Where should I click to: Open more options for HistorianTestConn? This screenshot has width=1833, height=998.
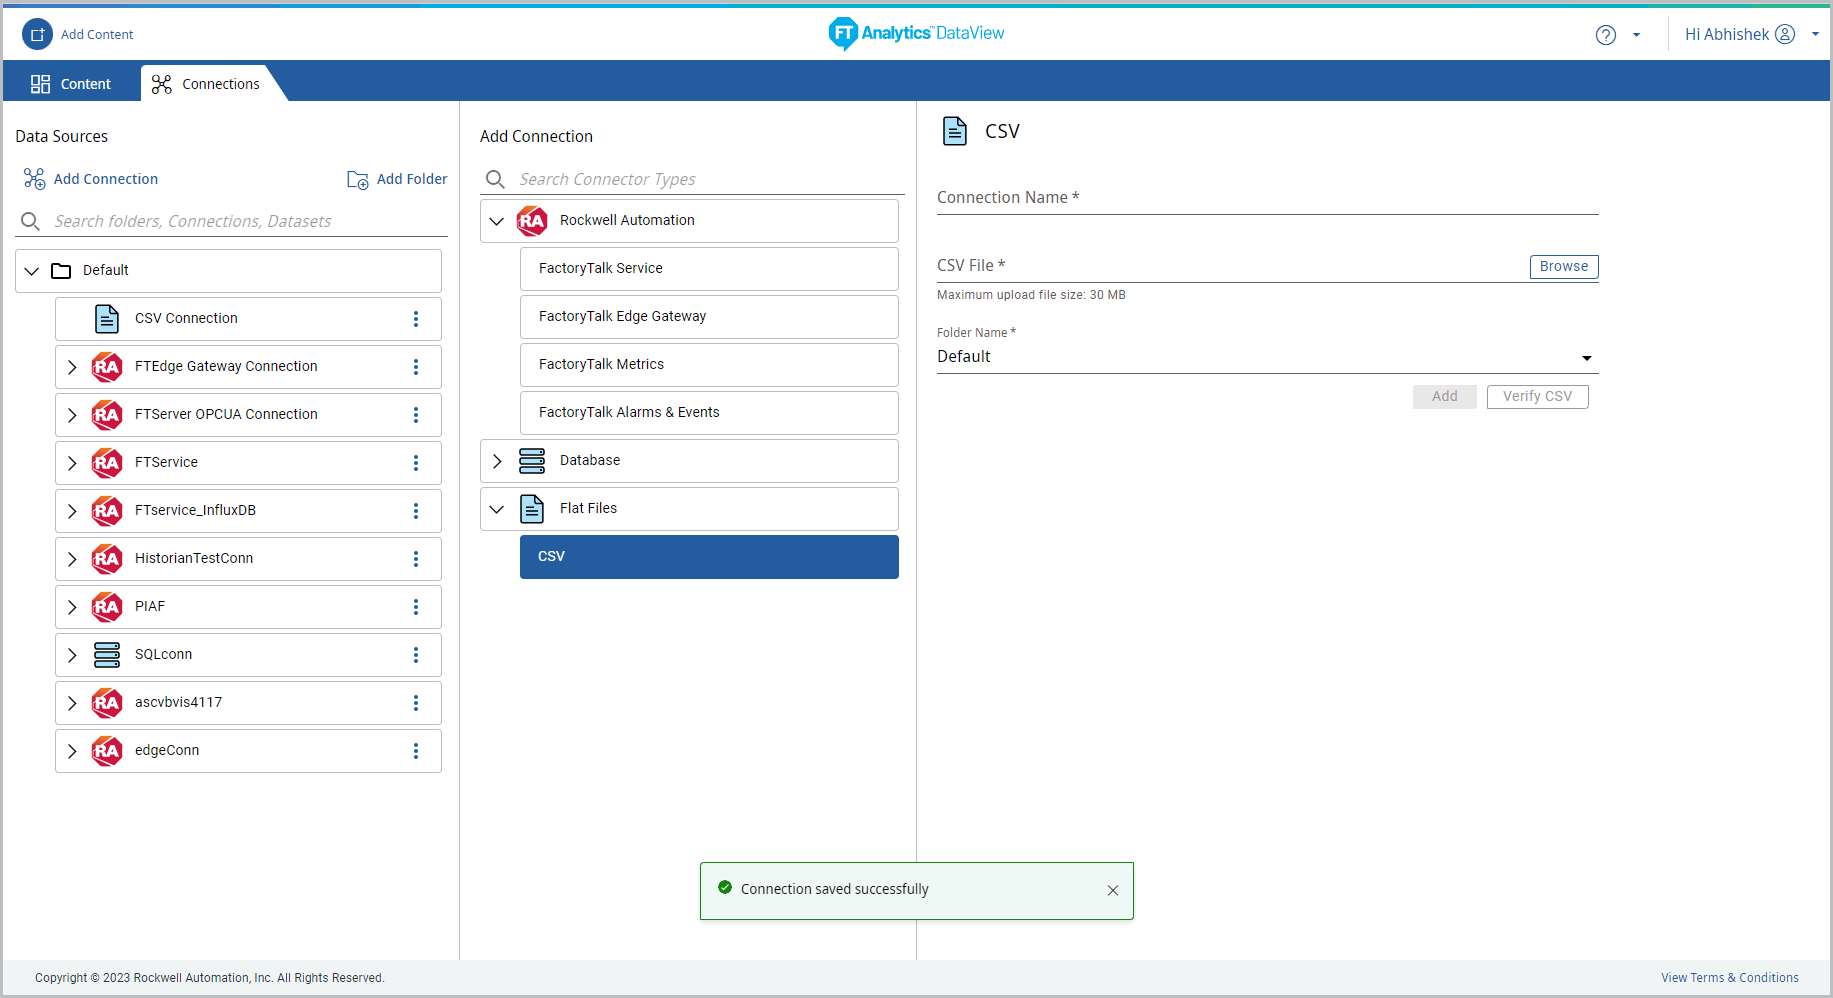(x=416, y=559)
